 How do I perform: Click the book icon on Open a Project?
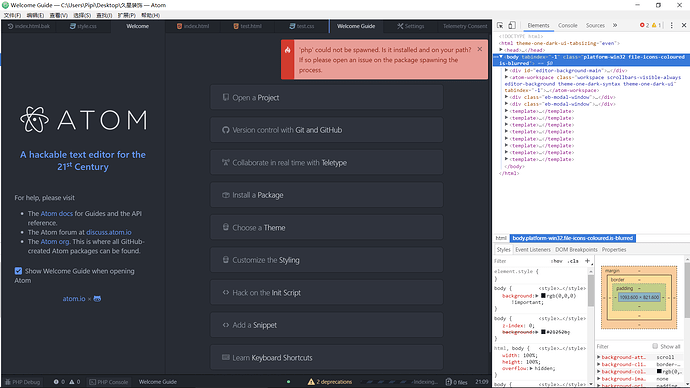(226, 97)
